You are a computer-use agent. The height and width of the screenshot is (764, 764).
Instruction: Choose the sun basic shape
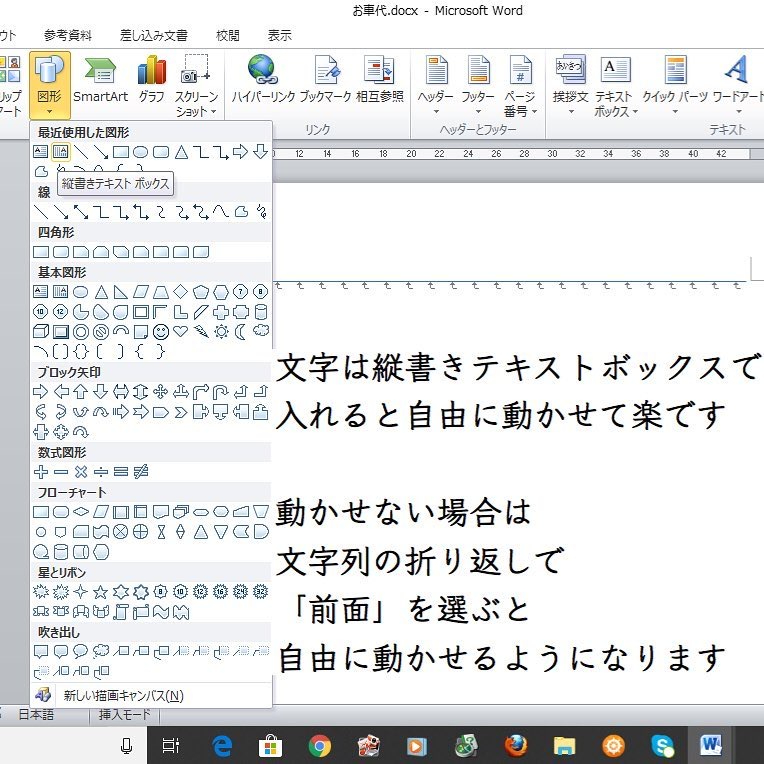pos(221,332)
